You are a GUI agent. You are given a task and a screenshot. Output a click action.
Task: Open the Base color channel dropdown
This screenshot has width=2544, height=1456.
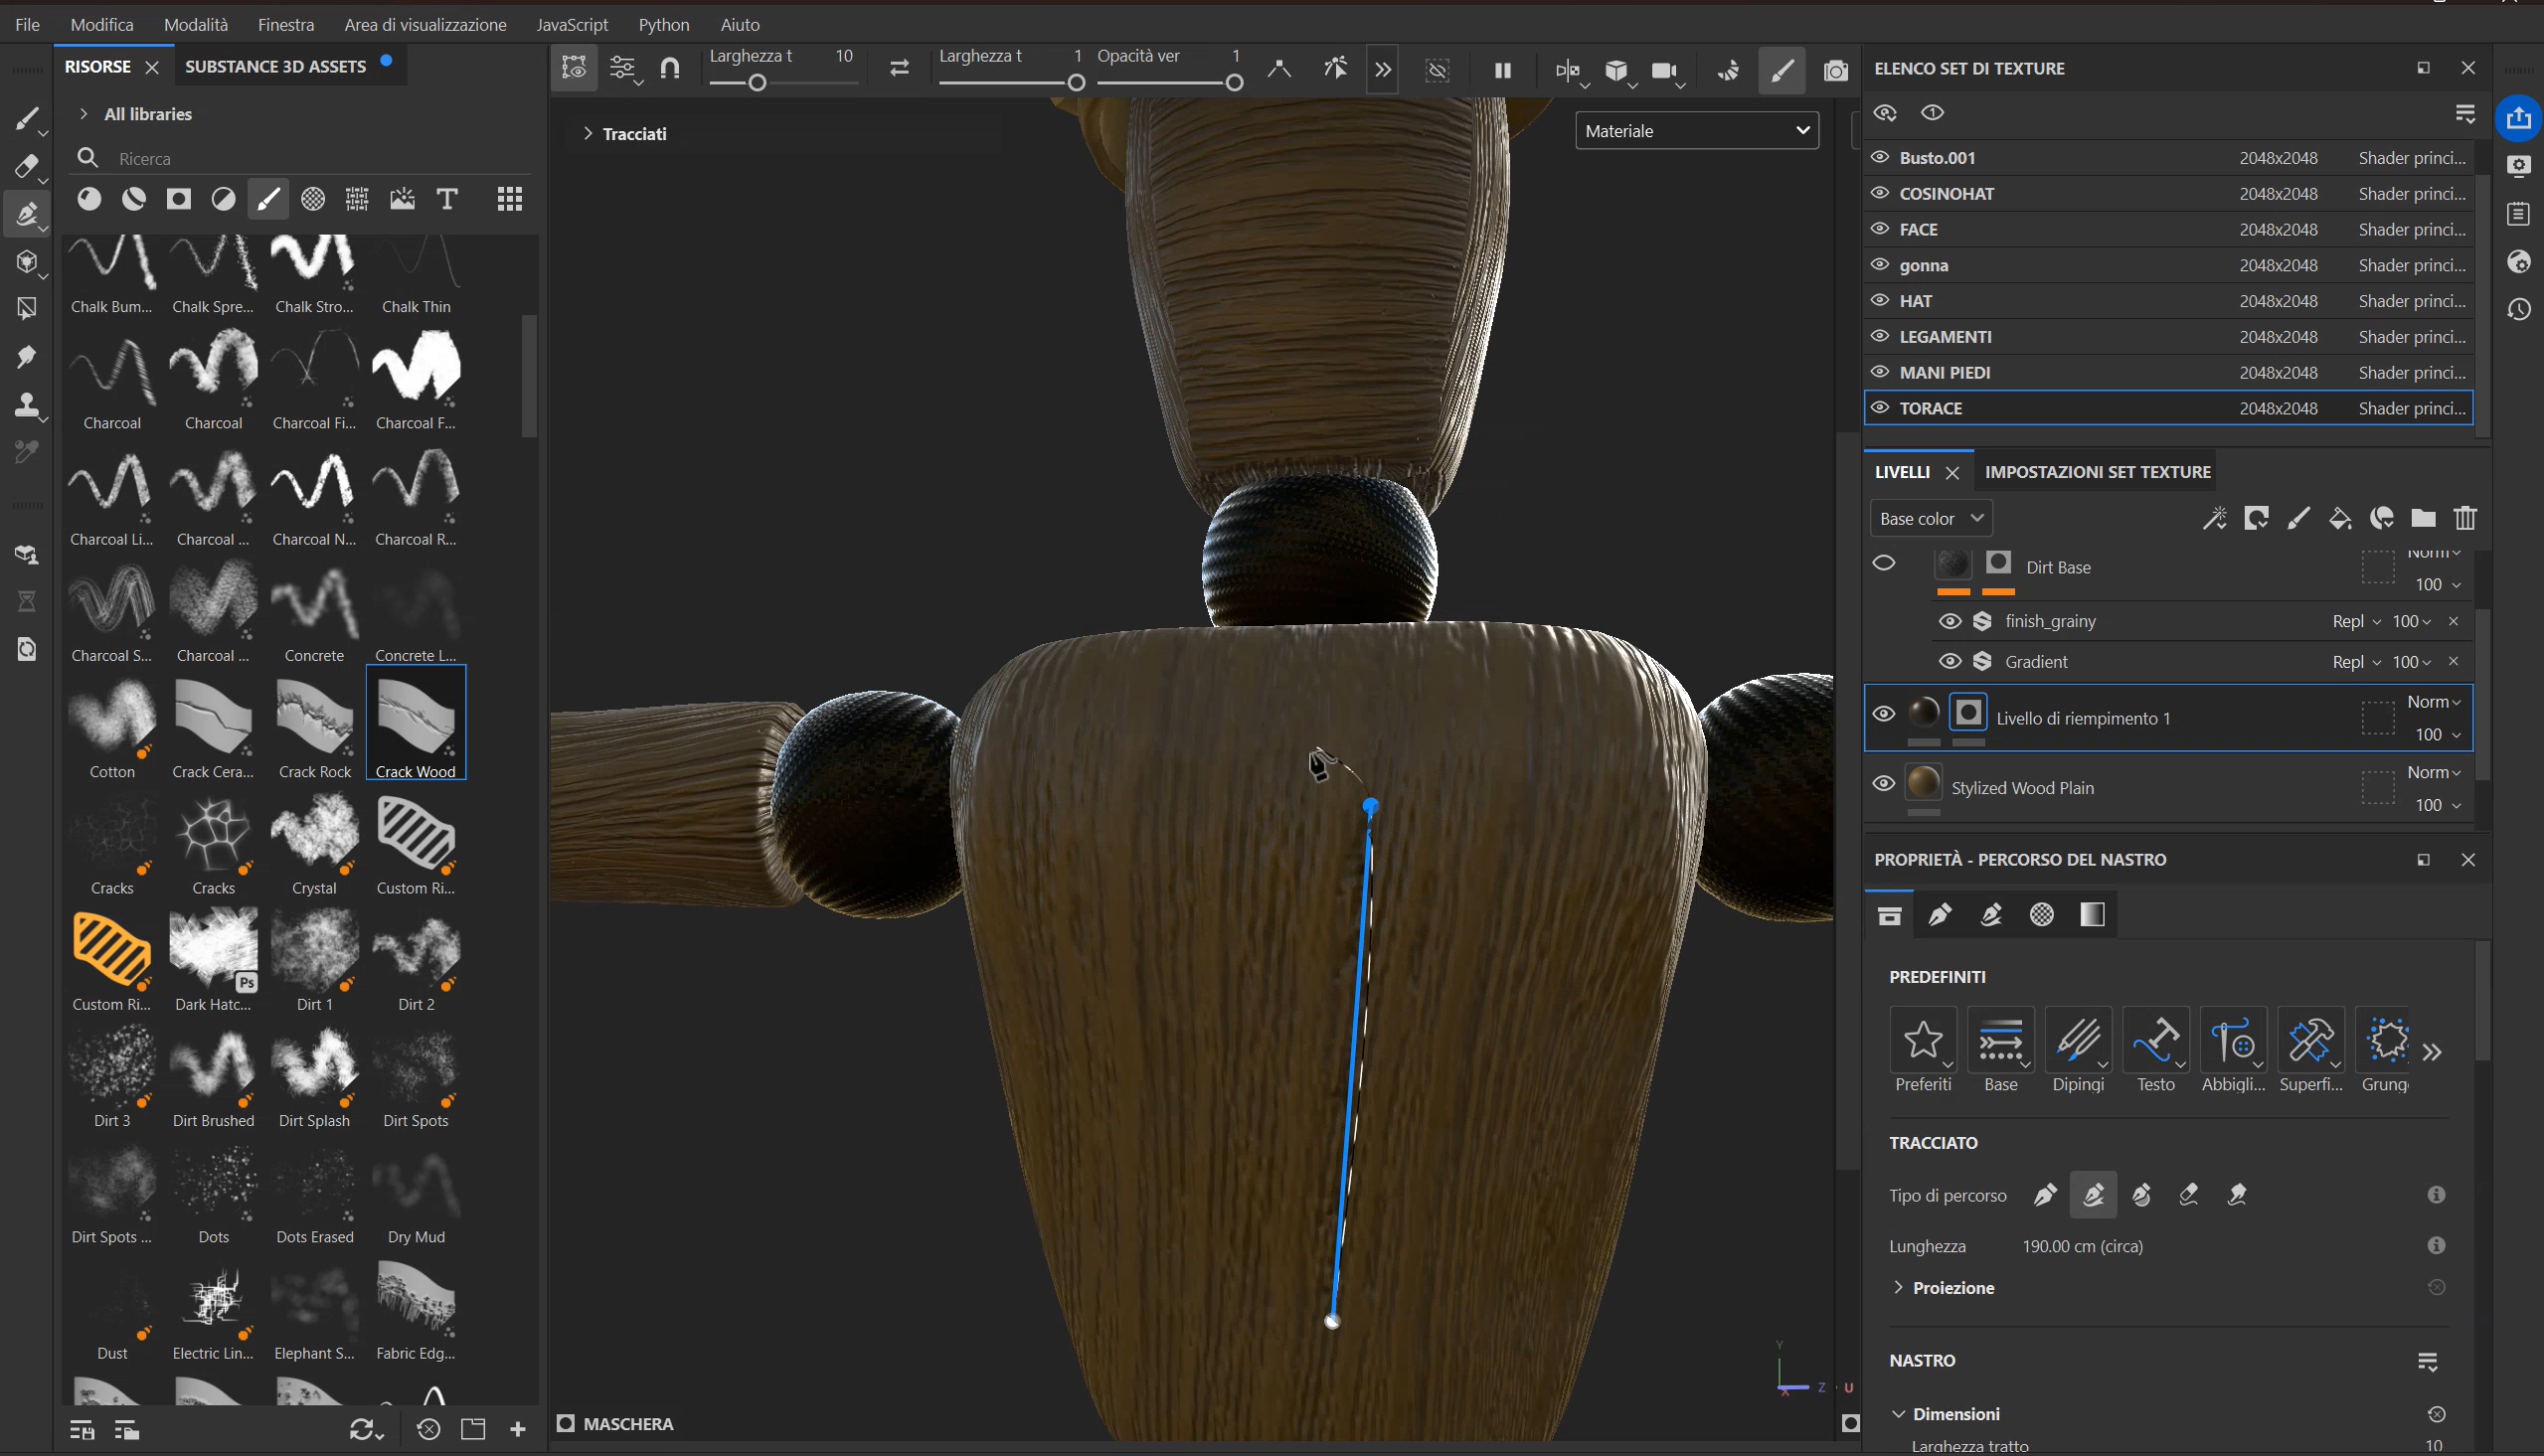point(1931,518)
